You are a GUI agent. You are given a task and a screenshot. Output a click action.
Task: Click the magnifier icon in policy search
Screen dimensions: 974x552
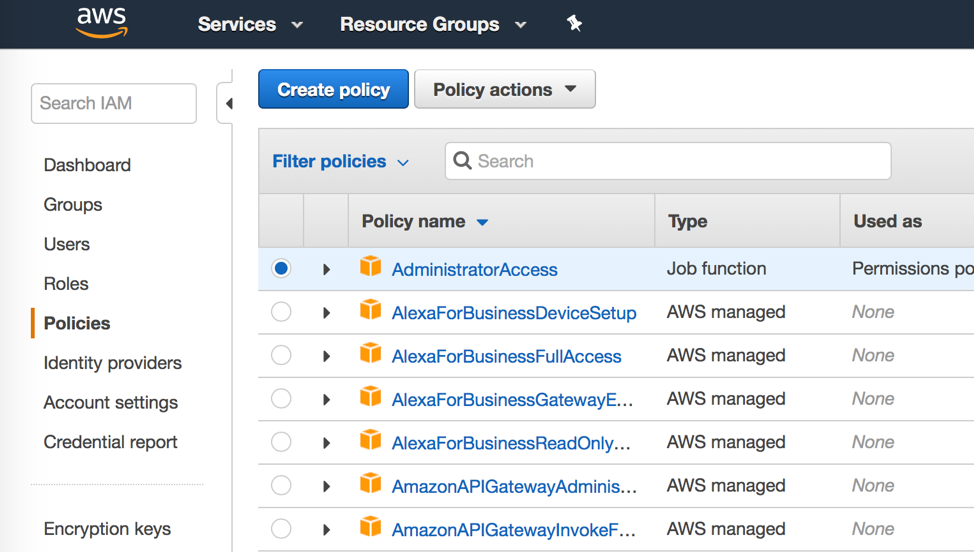tap(462, 161)
